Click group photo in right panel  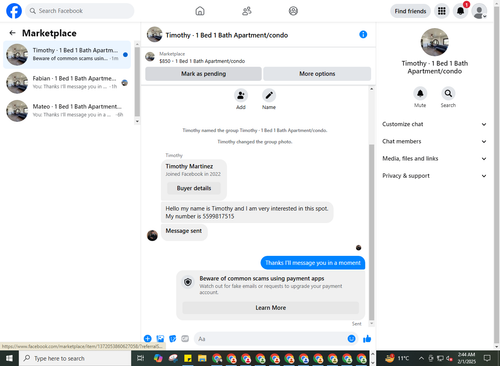click(x=434, y=42)
